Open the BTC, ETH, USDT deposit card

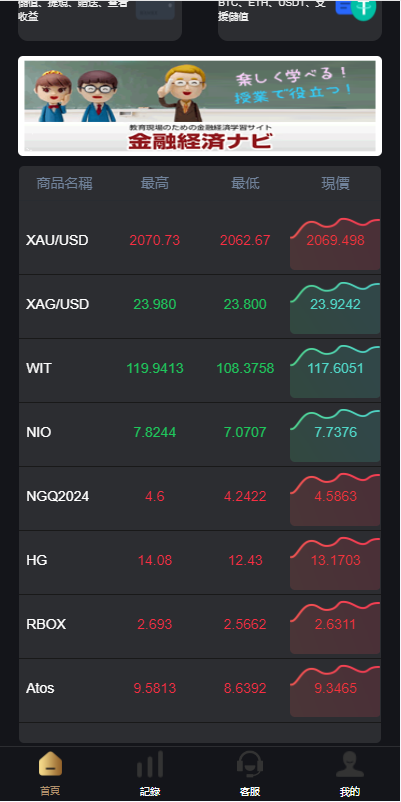coord(300,18)
